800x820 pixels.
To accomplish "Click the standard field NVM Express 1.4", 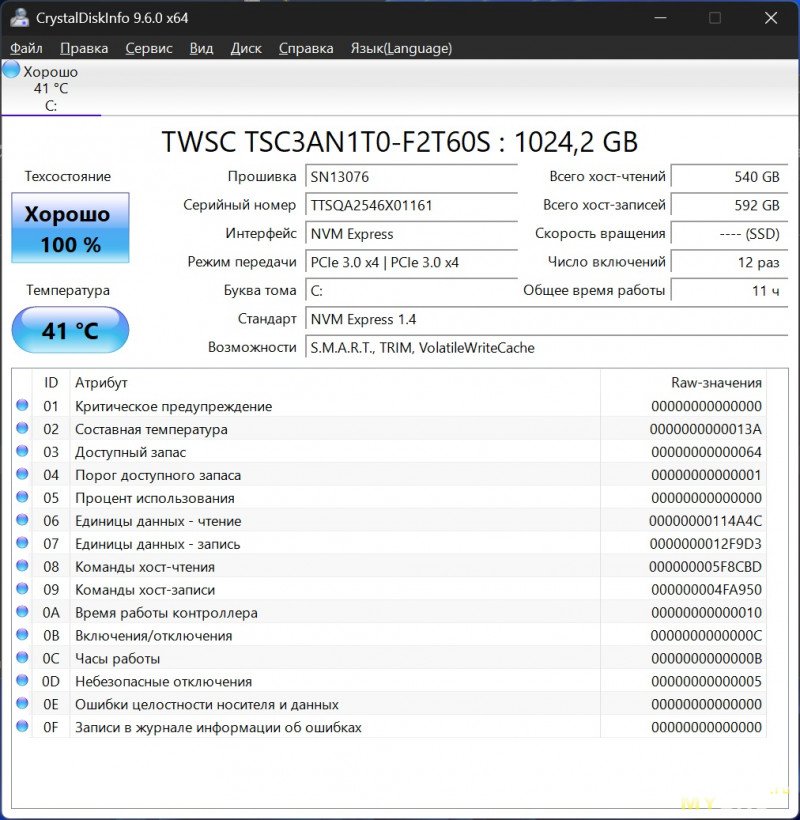I will pyautogui.click(x=546, y=319).
